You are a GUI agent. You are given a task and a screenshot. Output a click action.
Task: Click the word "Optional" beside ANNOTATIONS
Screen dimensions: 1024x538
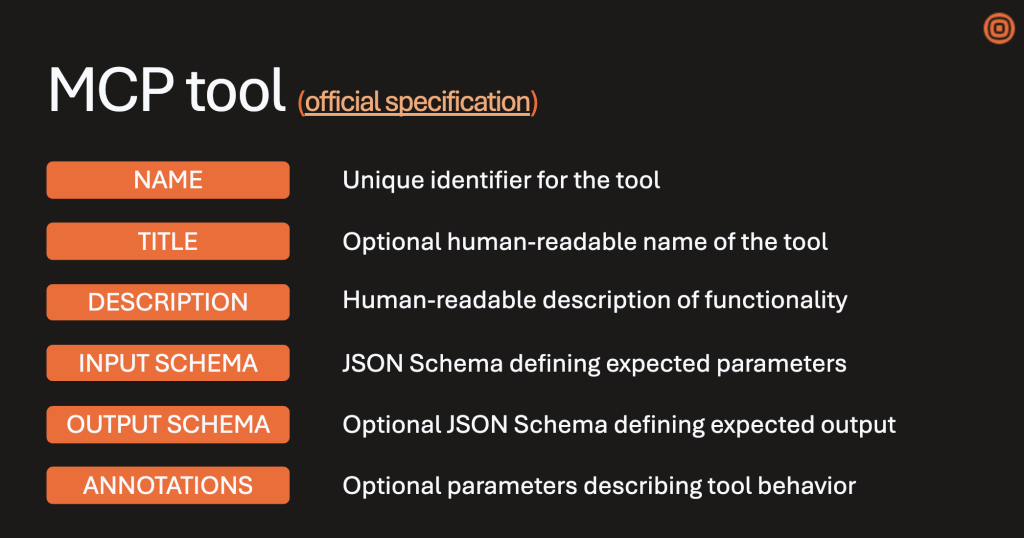[x=384, y=486]
